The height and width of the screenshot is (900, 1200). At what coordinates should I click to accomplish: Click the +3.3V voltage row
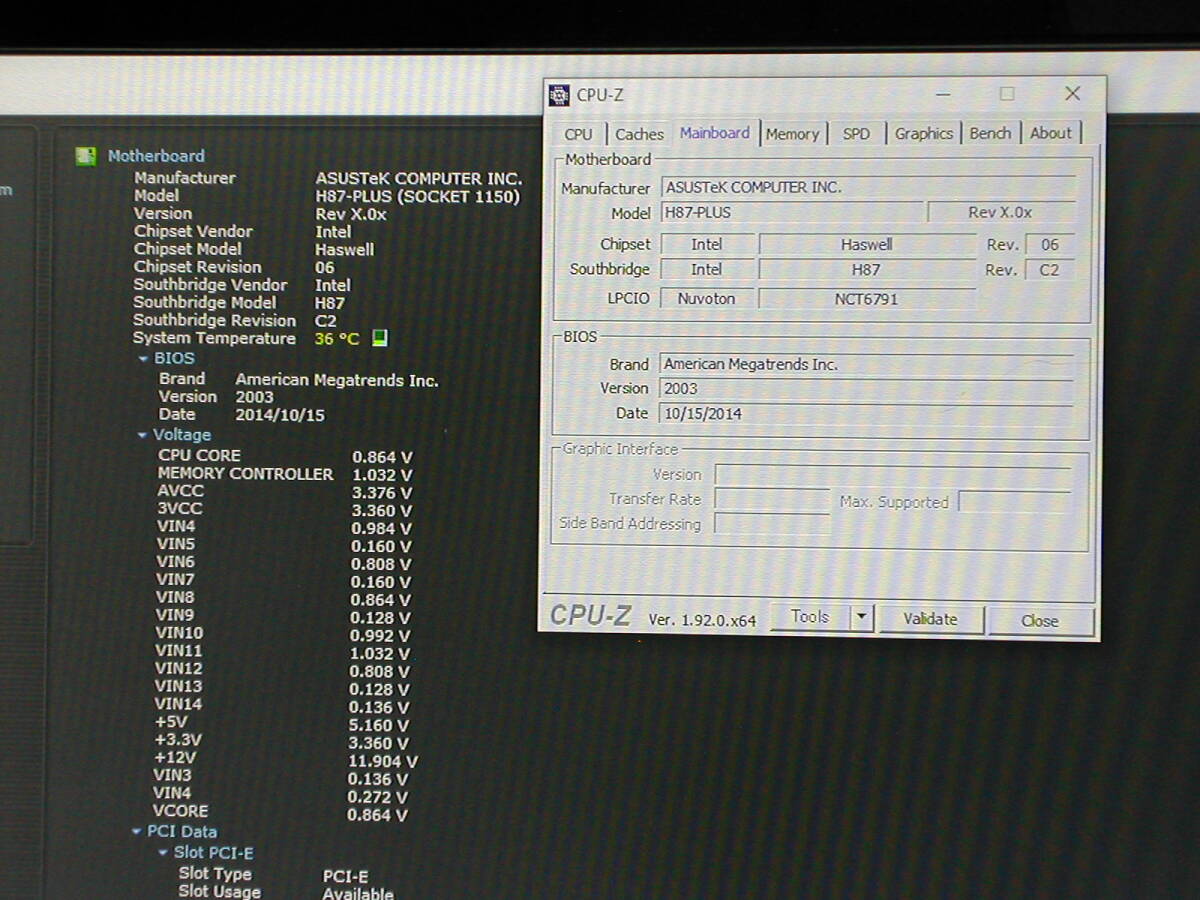point(281,742)
